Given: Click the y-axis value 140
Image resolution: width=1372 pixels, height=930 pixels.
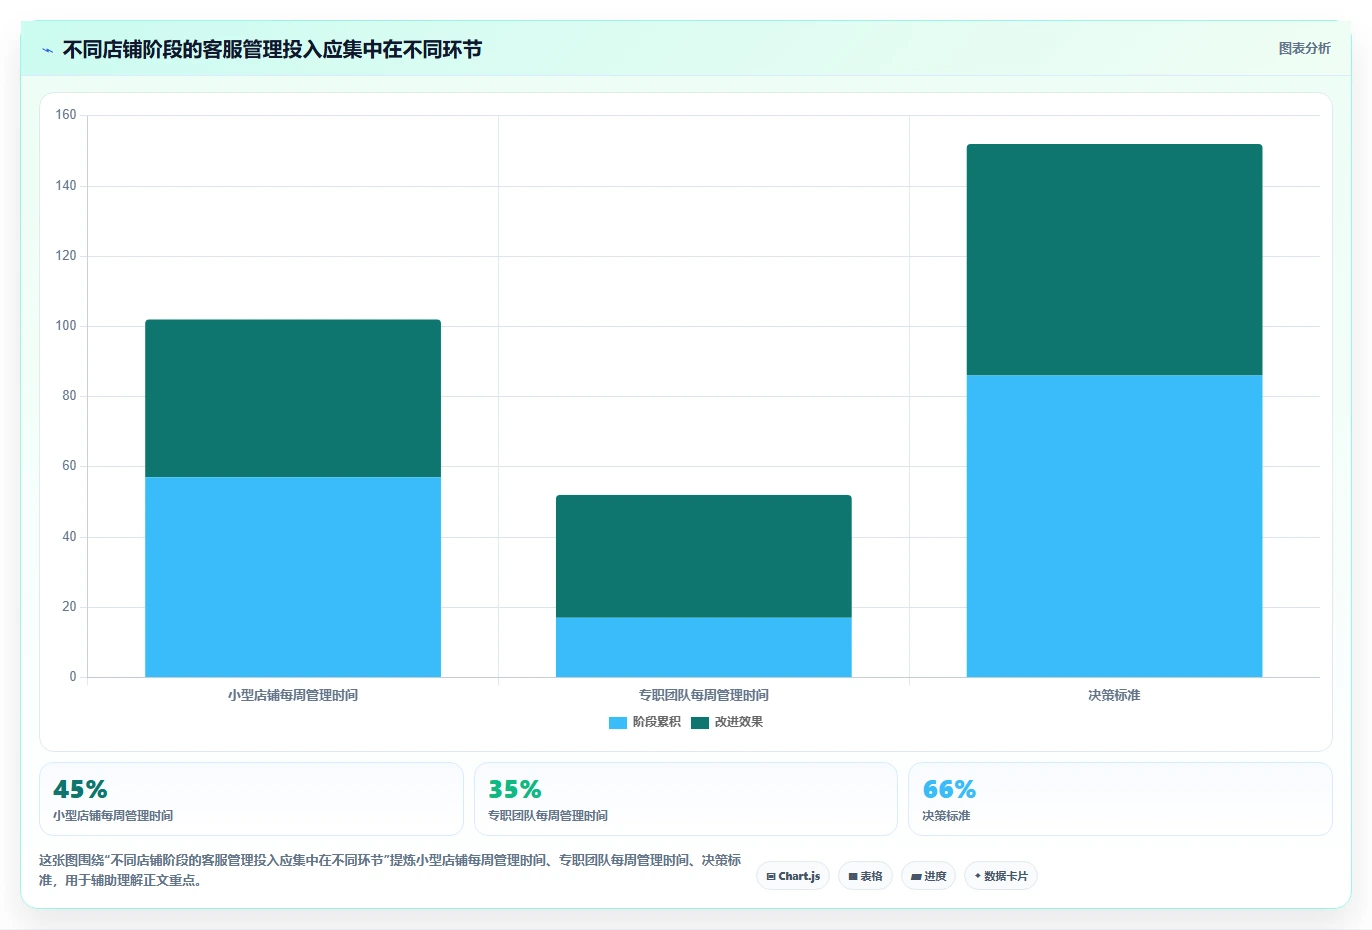Looking at the screenshot, I should click(66, 185).
